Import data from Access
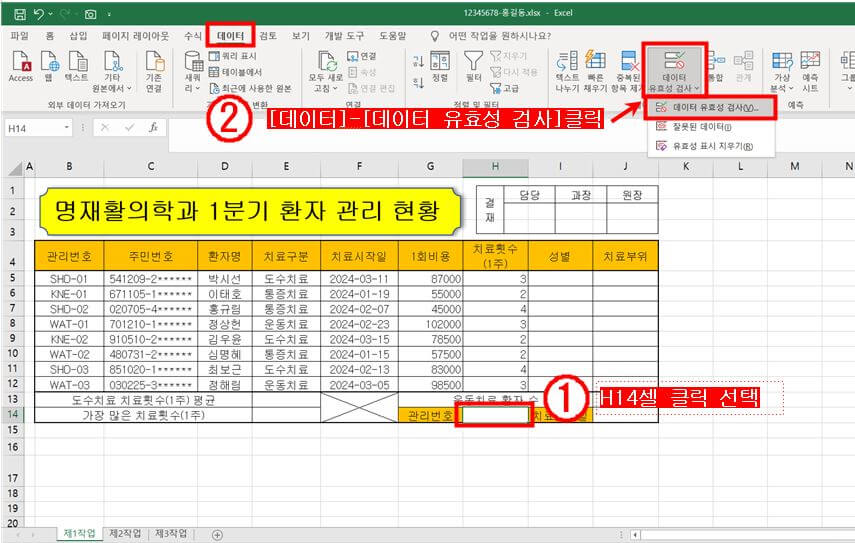Viewport: 855px width, 543px height. [x=21, y=67]
